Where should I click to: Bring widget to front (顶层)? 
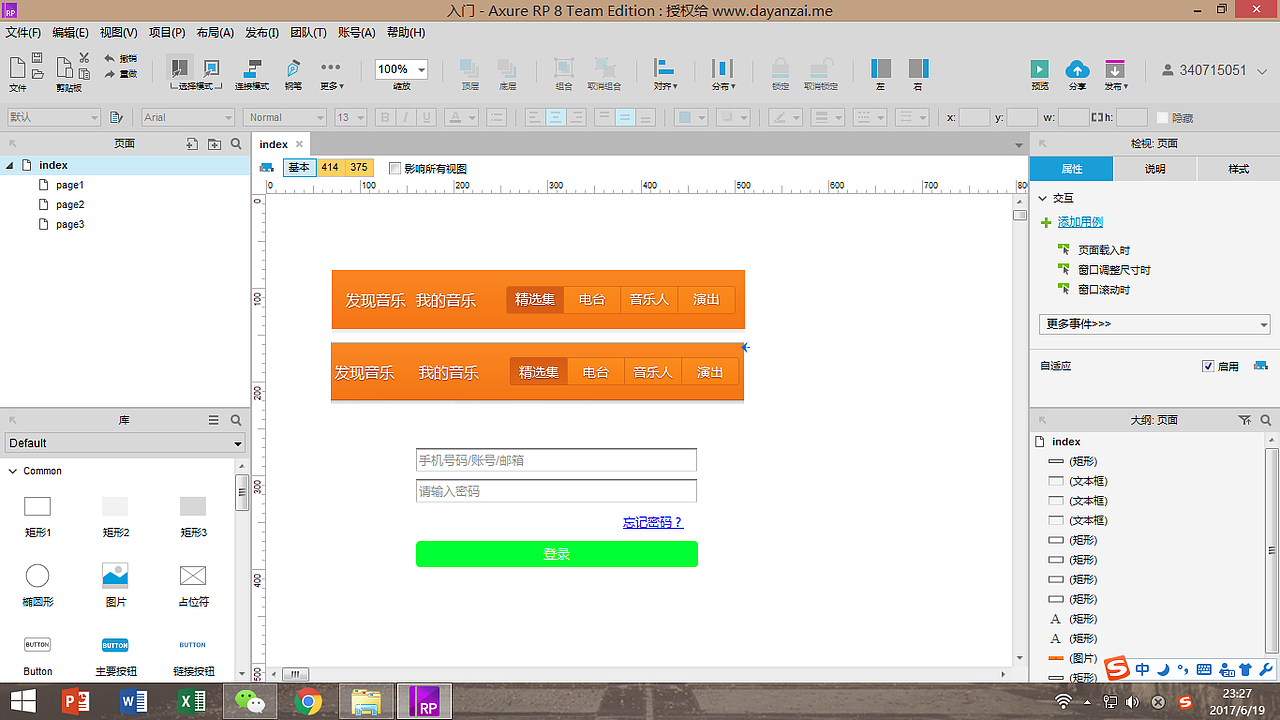(x=469, y=75)
